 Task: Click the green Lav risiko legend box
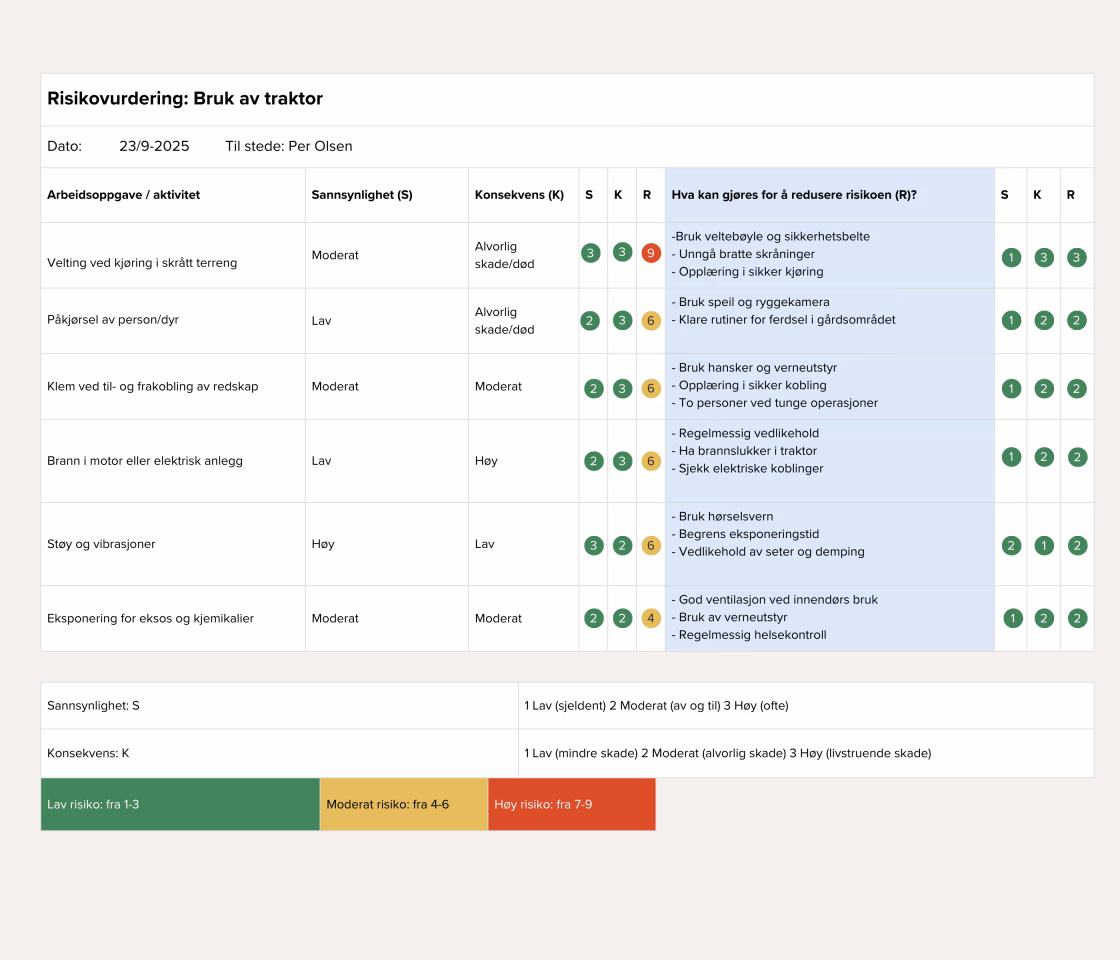180,804
